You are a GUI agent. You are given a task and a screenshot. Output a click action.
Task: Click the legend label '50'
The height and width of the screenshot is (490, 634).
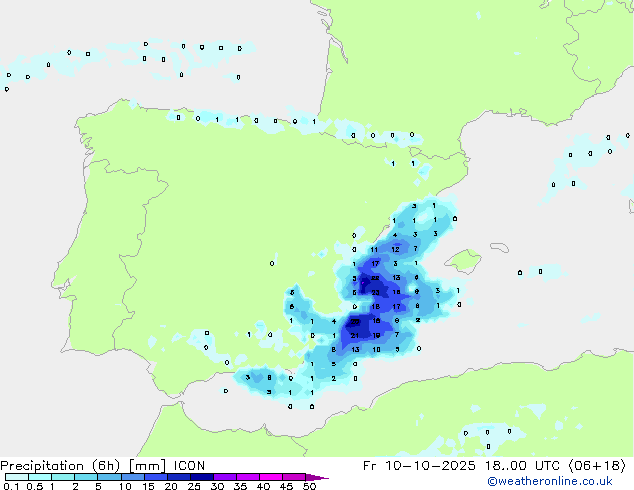click(x=309, y=486)
